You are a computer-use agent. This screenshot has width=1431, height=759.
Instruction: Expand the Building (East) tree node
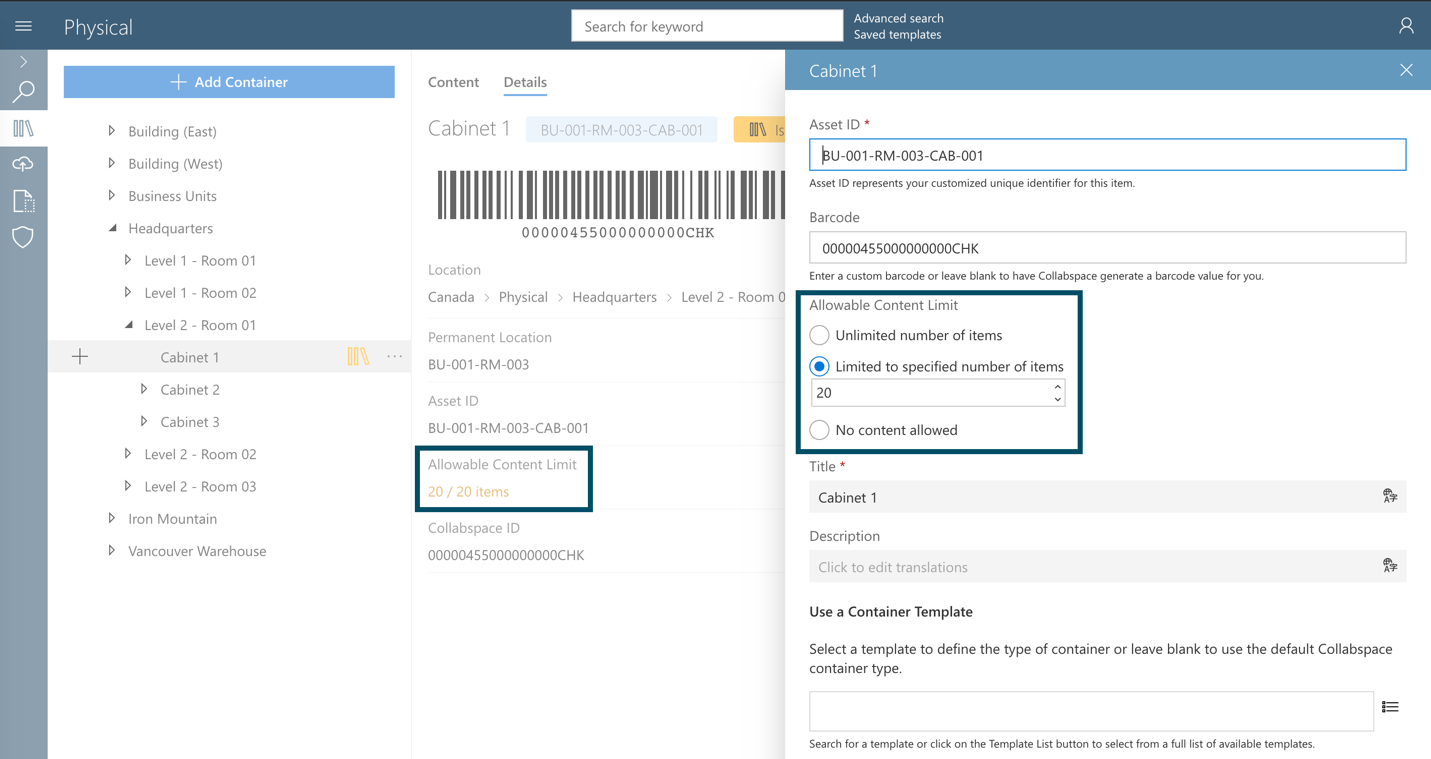click(110, 131)
